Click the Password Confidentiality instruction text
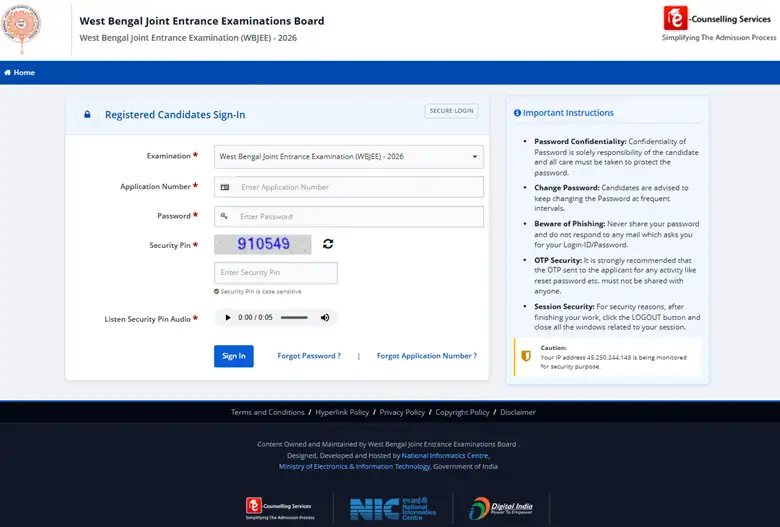This screenshot has width=780, height=527. point(616,157)
